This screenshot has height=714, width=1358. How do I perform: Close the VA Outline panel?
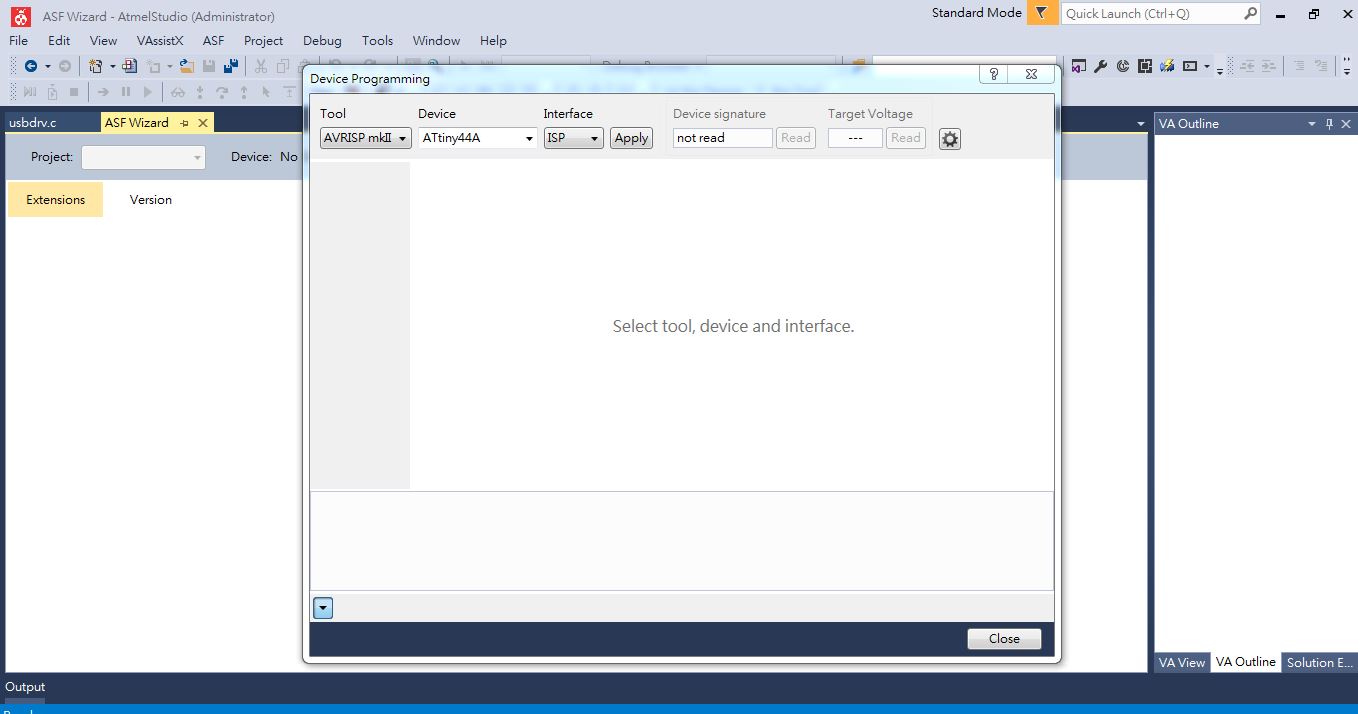[x=1346, y=124]
